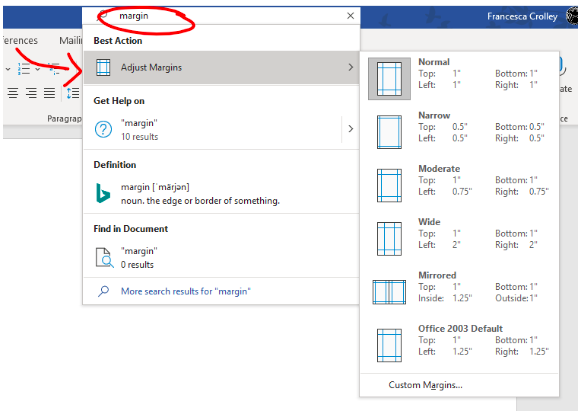Clear the search box with X

click(x=350, y=16)
